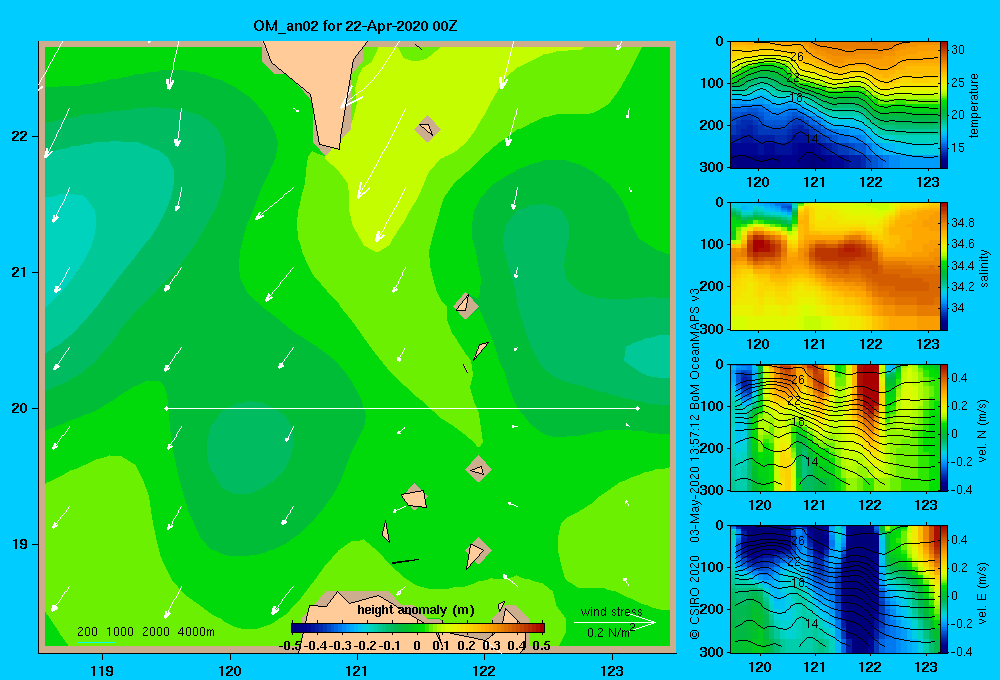Click the "-0.5" label on height anomaly bar
Viewport: 1000px width, 680px height.
(291, 646)
